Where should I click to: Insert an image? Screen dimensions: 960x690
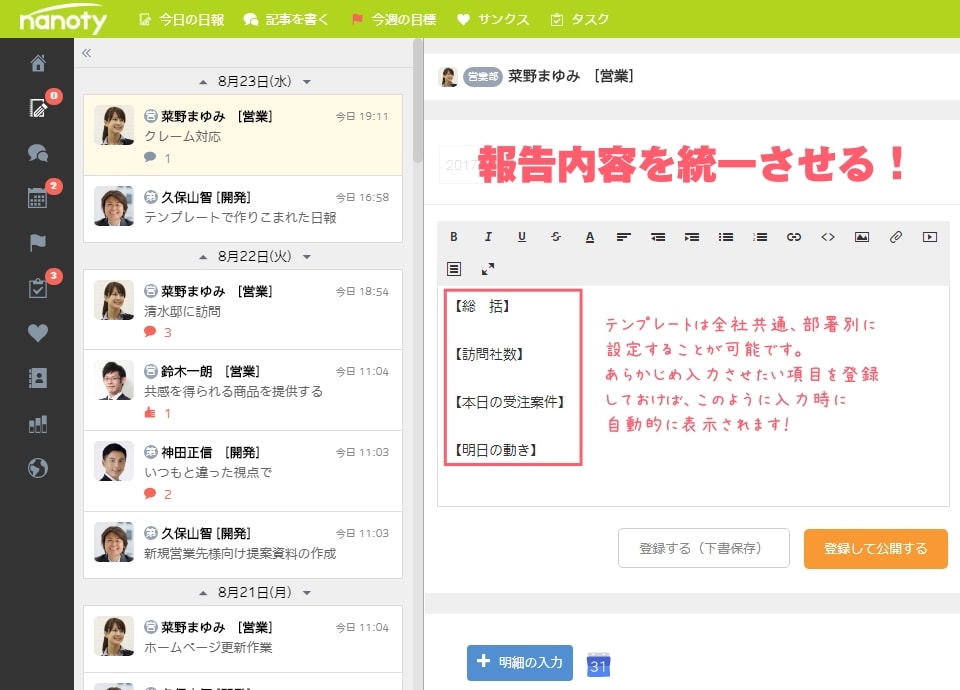coord(862,237)
